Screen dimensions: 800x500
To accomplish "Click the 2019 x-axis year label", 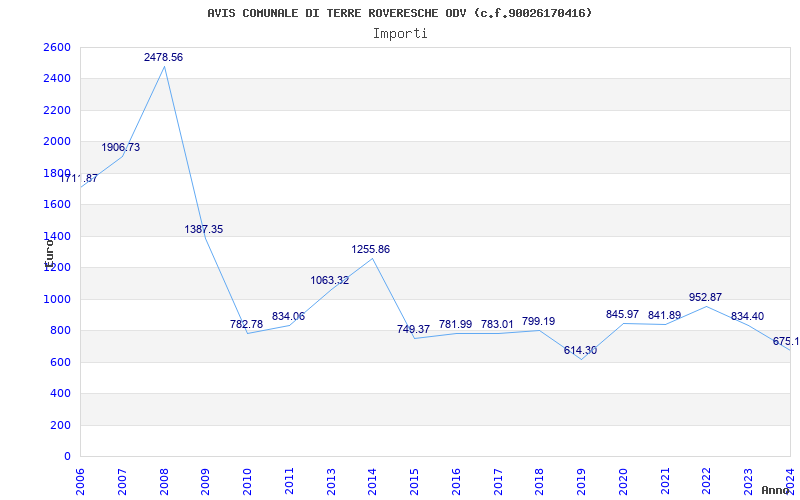I will click(x=581, y=482).
